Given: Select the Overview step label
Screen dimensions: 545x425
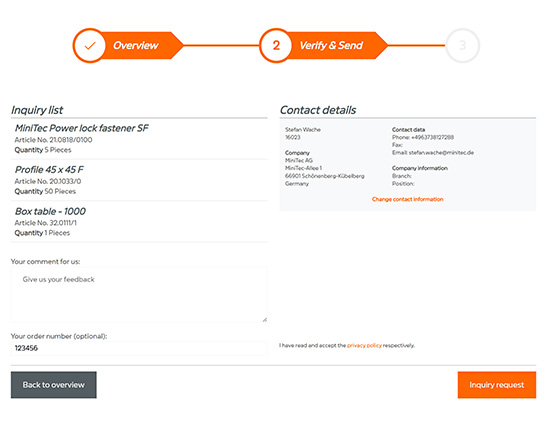Looking at the screenshot, I should [136, 46].
